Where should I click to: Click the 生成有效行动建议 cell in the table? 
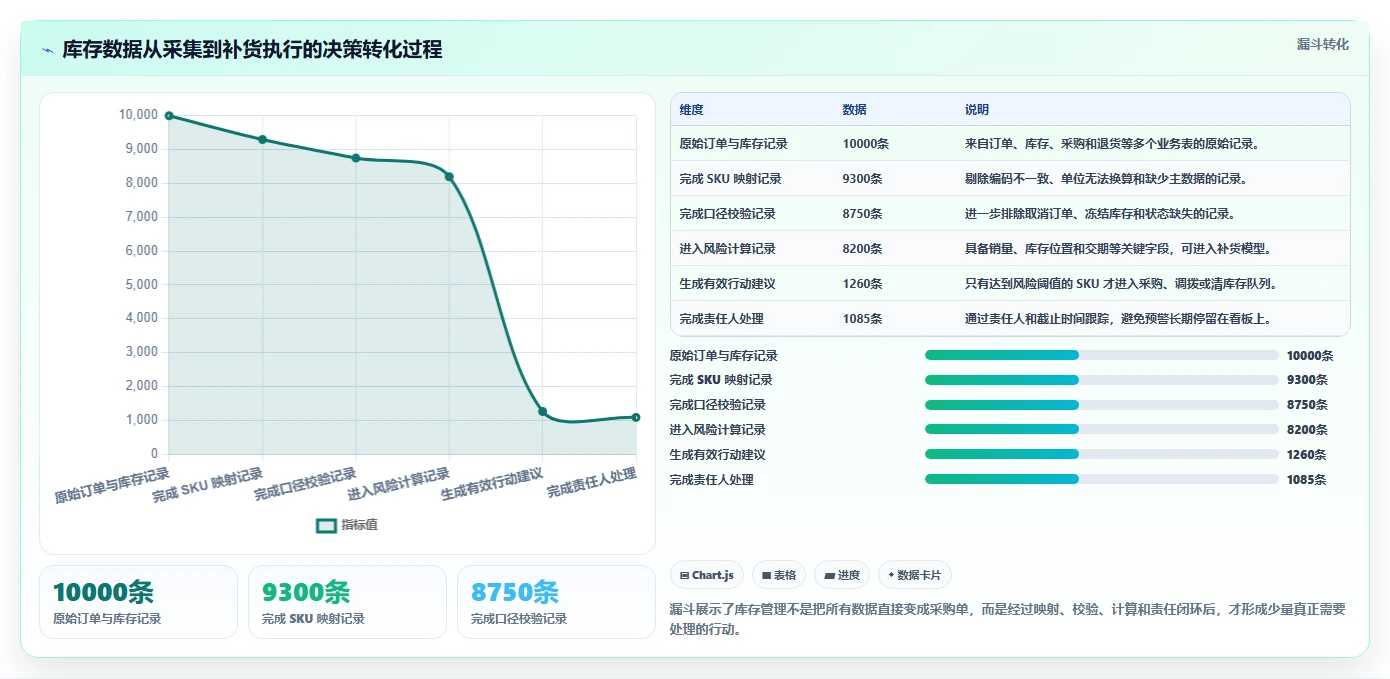tap(727, 284)
